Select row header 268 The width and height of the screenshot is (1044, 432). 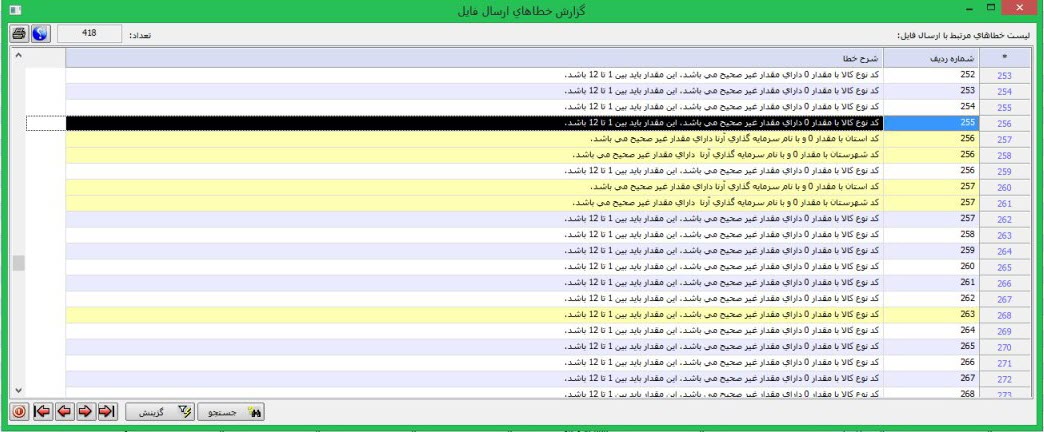tap(1003, 315)
